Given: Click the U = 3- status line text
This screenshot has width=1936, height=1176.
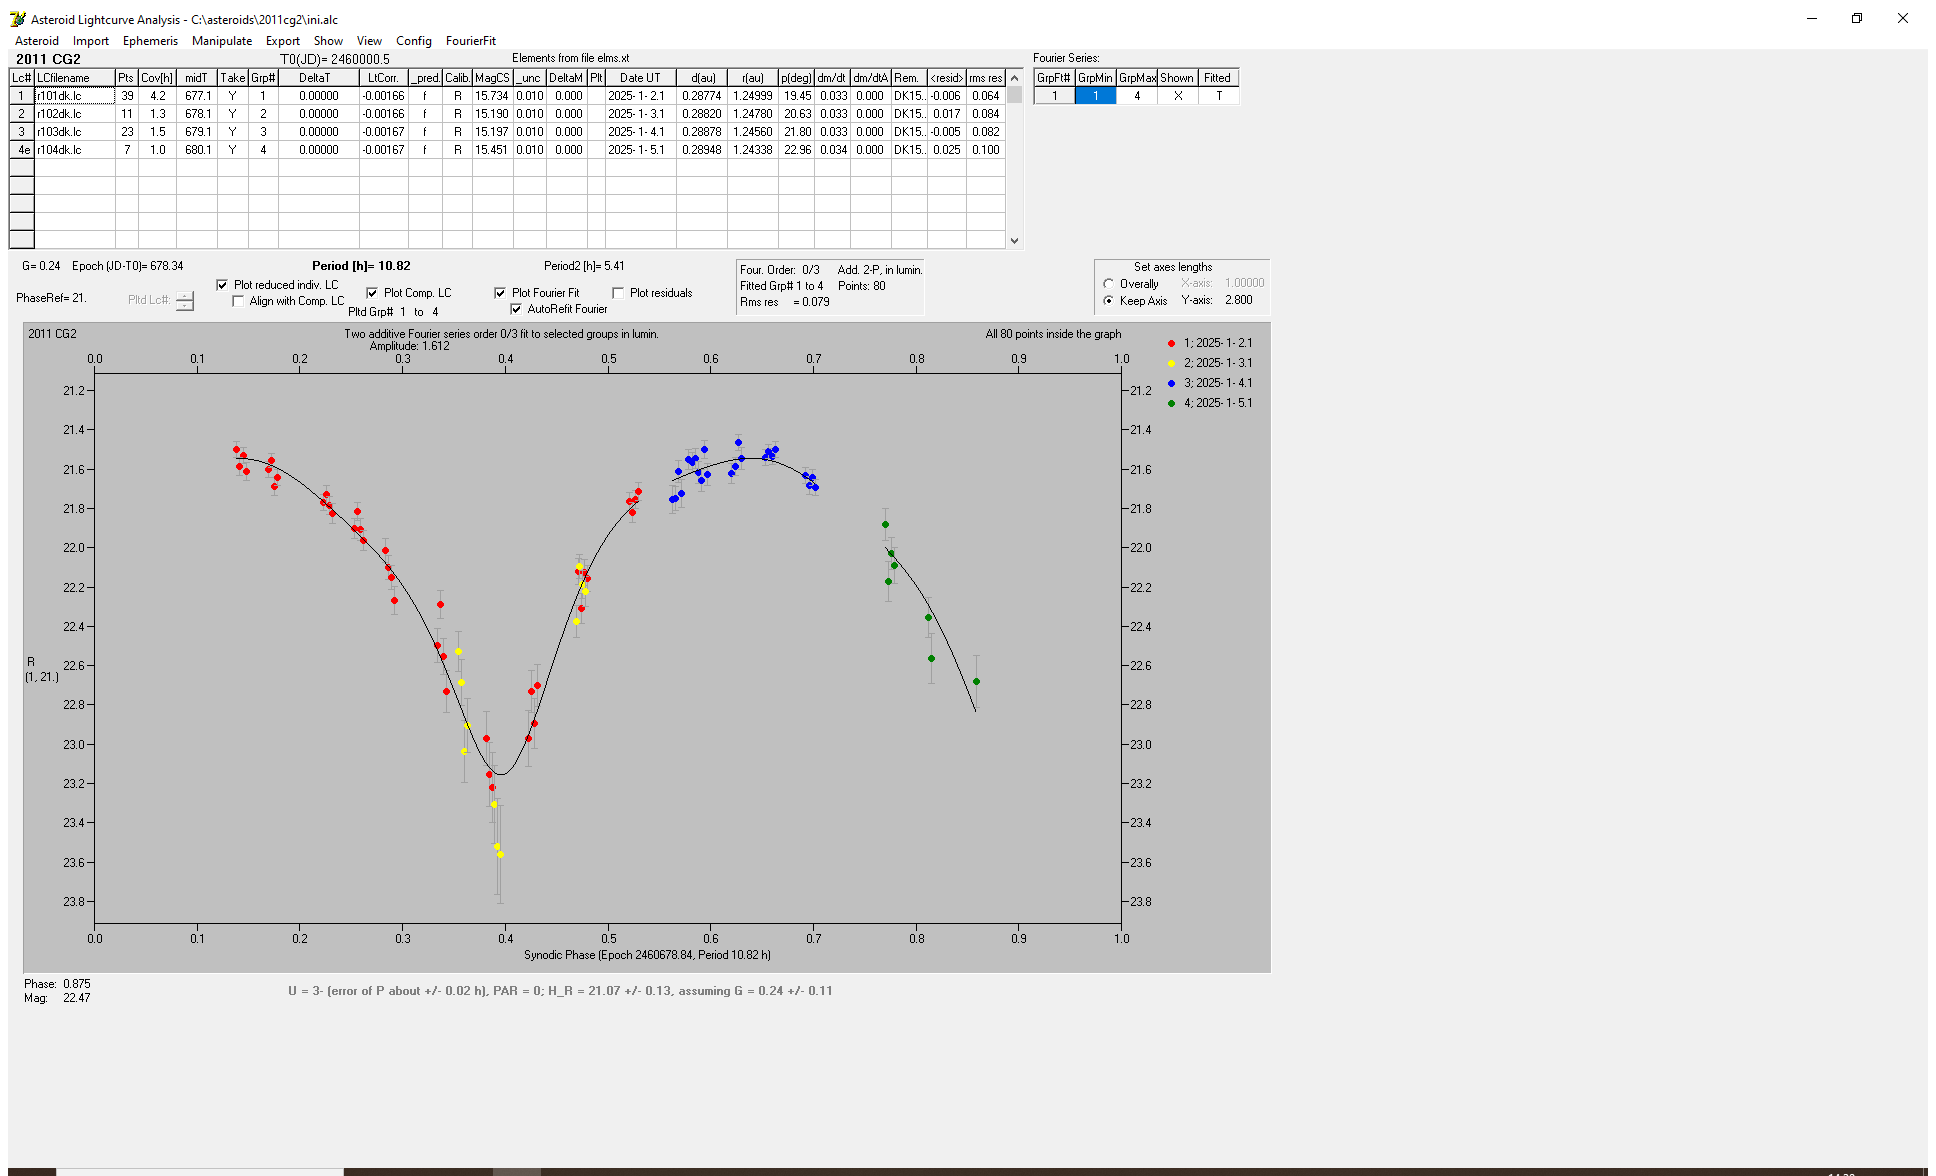Looking at the screenshot, I should coord(560,991).
